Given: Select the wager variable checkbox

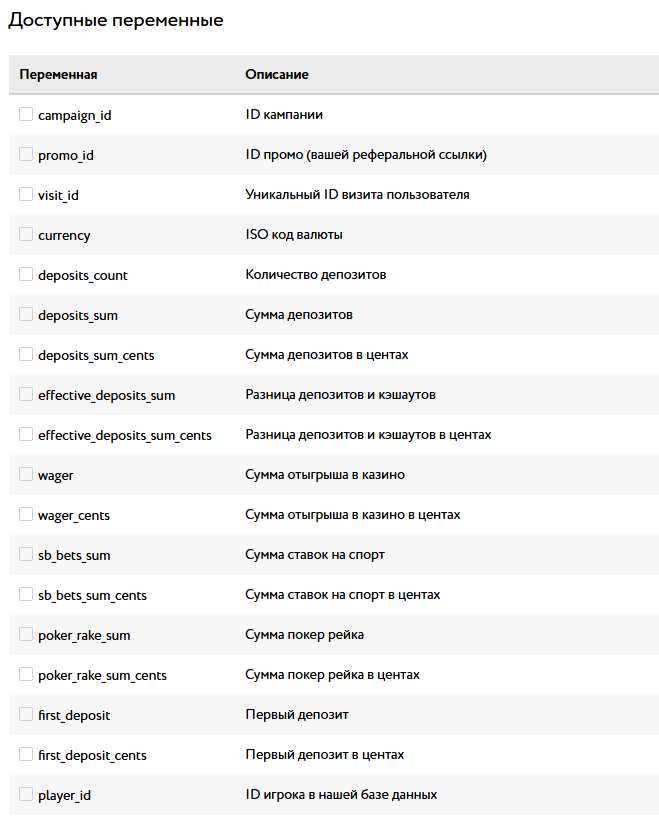Looking at the screenshot, I should click(x=26, y=474).
